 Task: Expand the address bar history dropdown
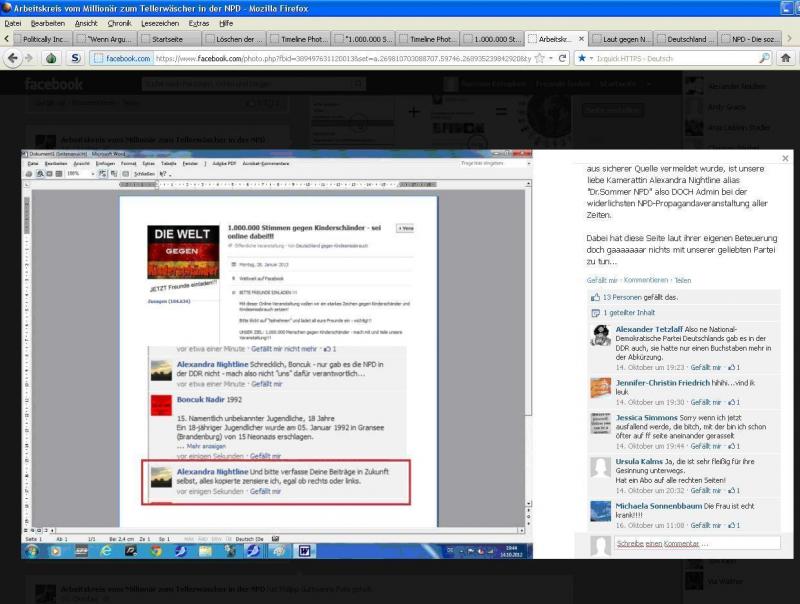[x=552, y=58]
